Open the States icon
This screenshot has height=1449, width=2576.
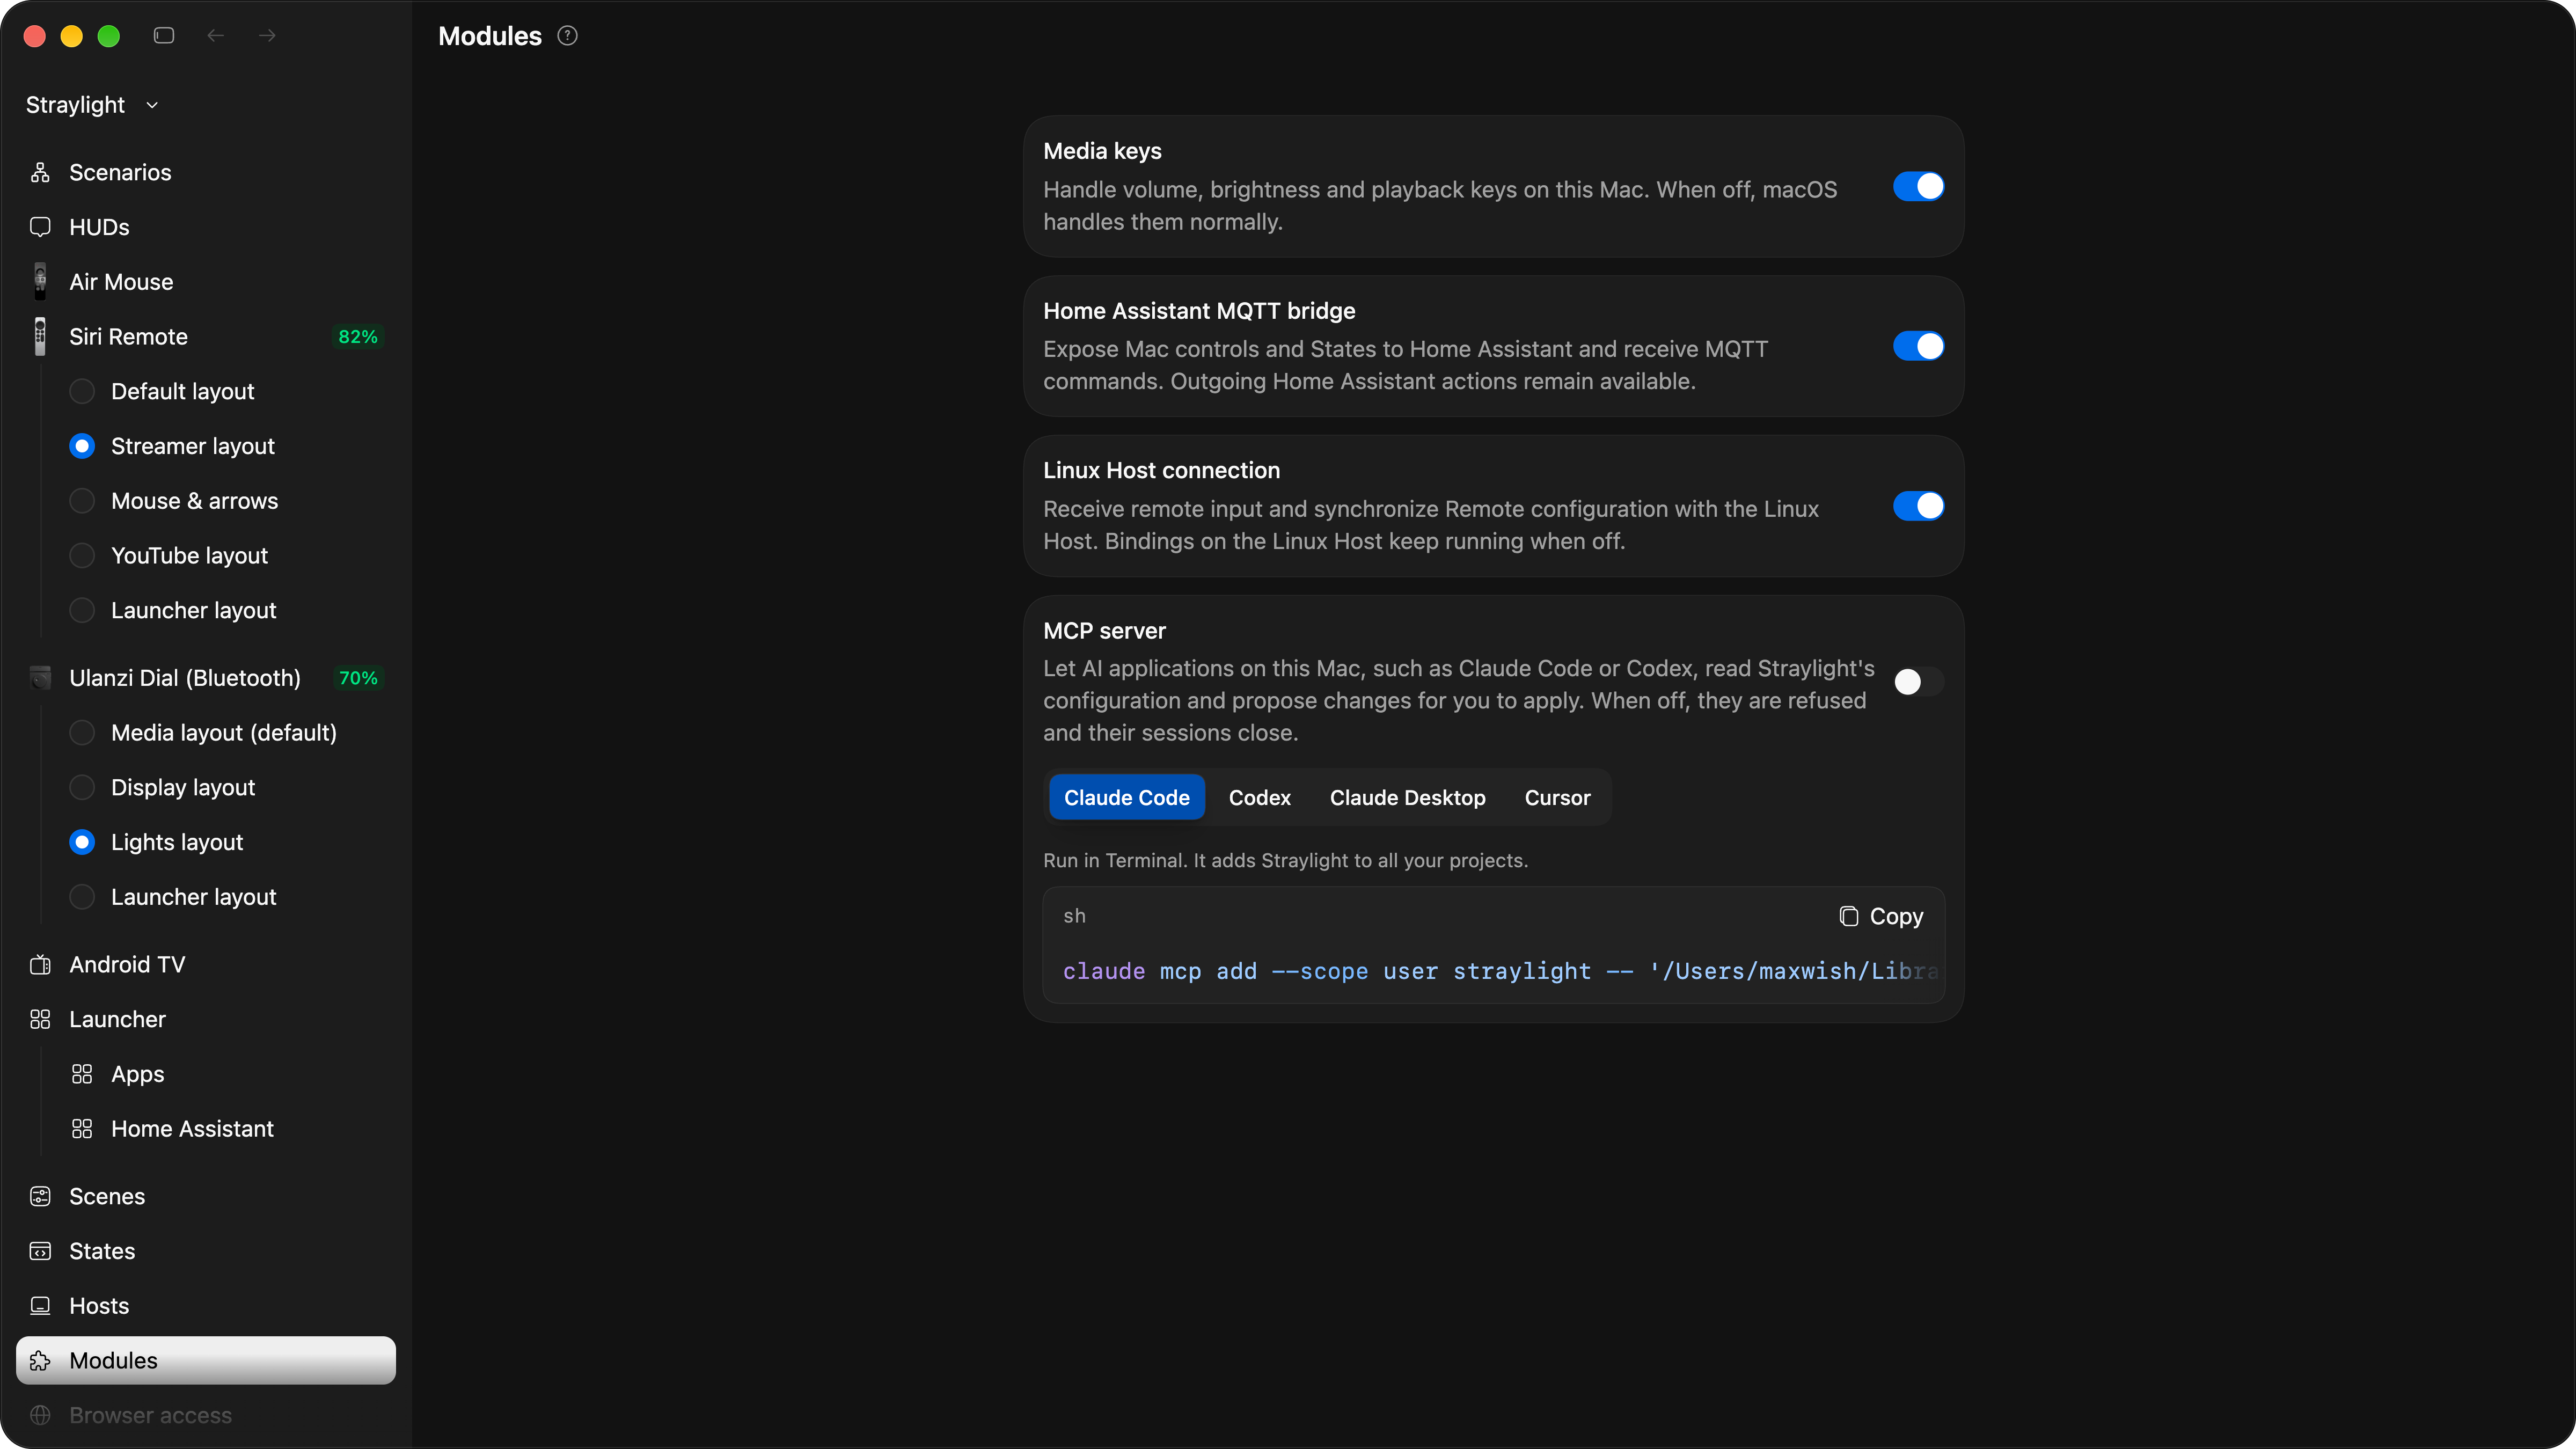[40, 1252]
